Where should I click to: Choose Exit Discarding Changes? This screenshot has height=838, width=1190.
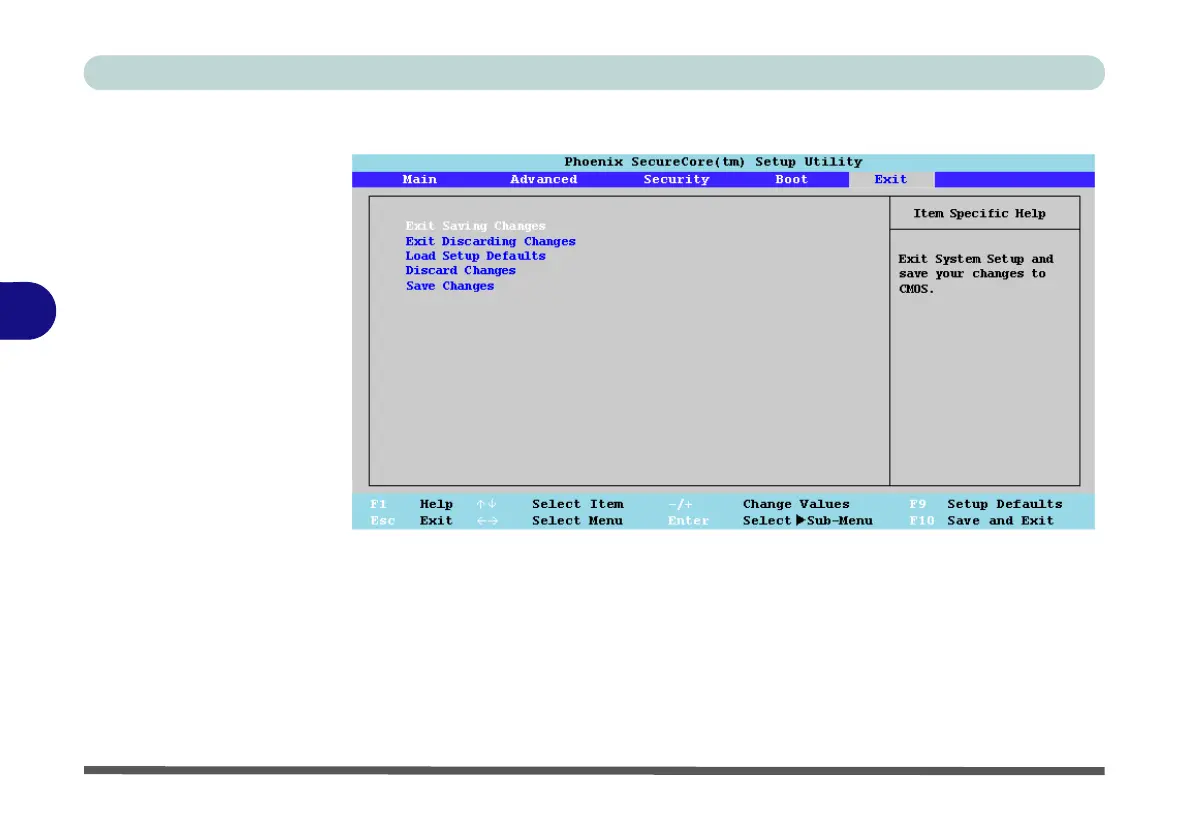click(490, 241)
